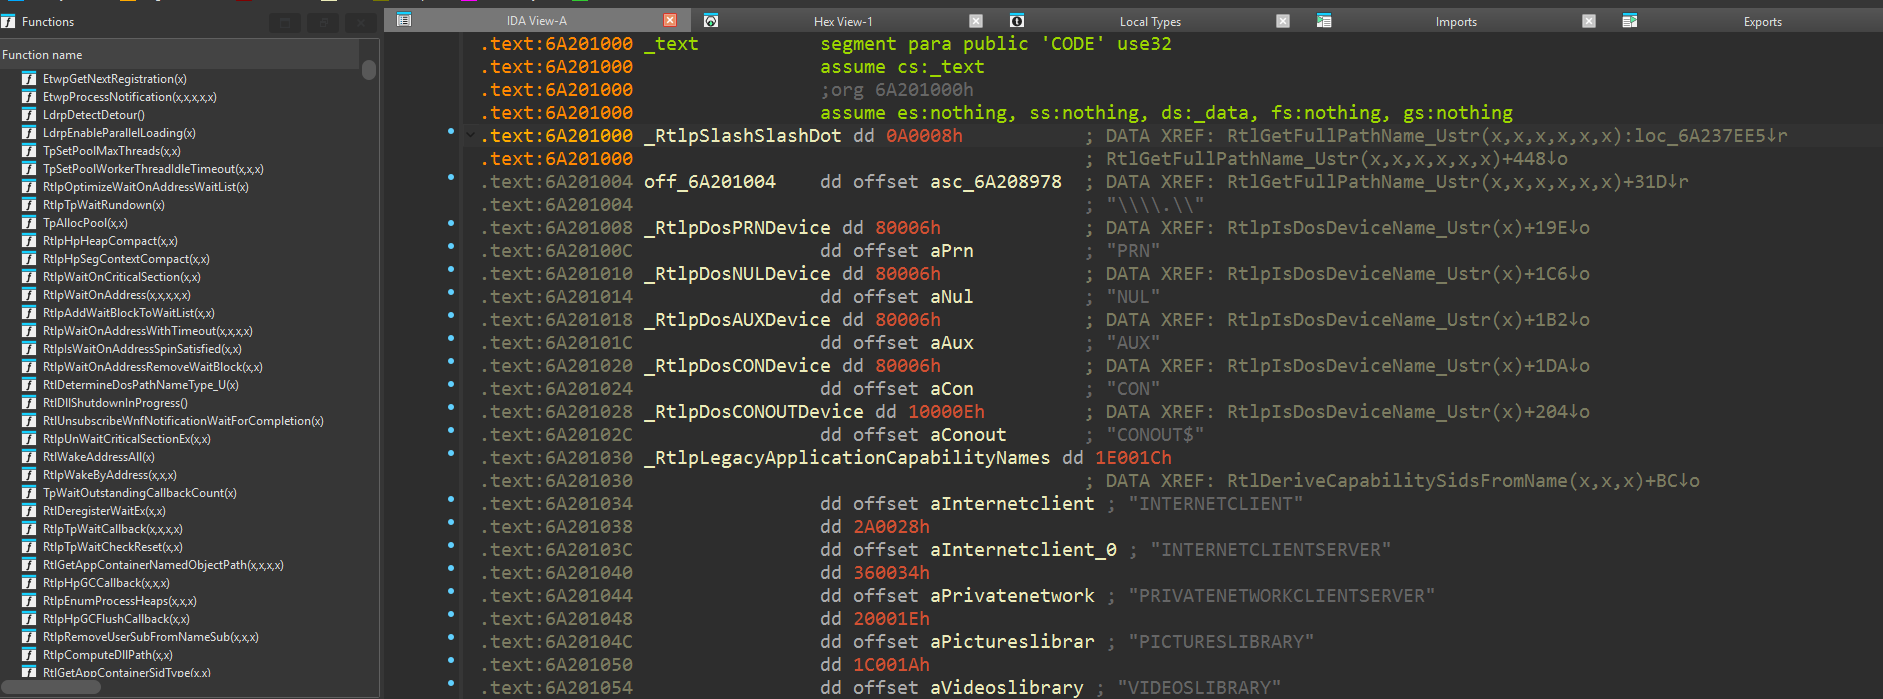
Task: Collapse the _RtlpSlashSlashDot line arrow
Action: coord(470,135)
